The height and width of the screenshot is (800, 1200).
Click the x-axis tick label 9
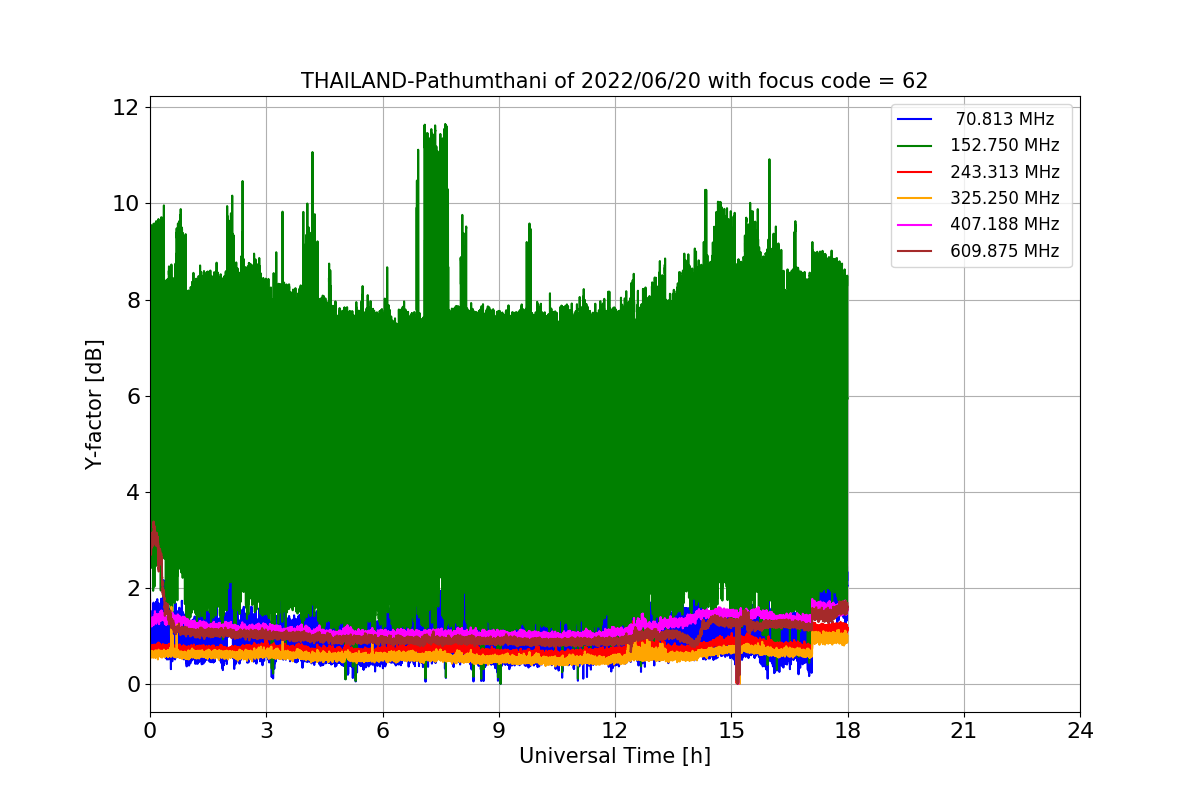tap(499, 731)
